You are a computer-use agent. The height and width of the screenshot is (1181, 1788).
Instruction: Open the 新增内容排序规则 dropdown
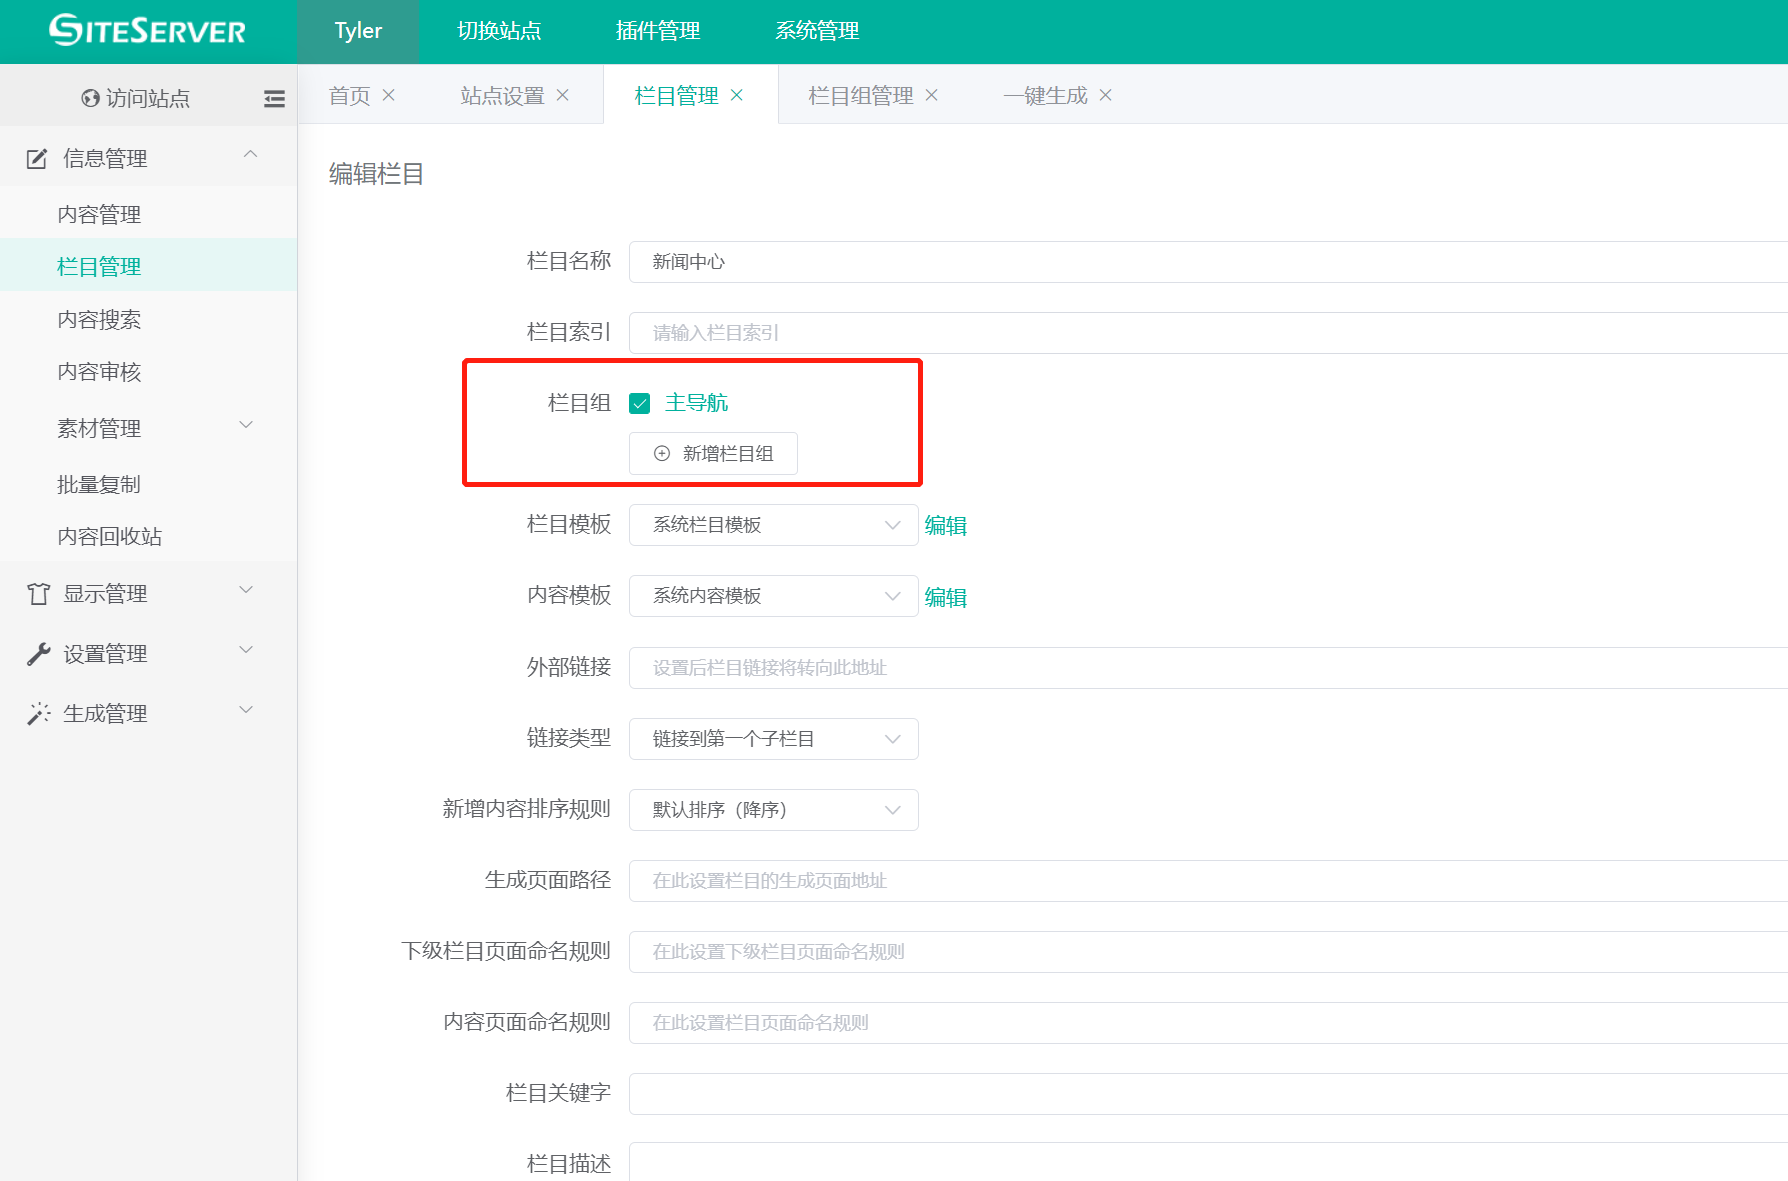click(773, 810)
